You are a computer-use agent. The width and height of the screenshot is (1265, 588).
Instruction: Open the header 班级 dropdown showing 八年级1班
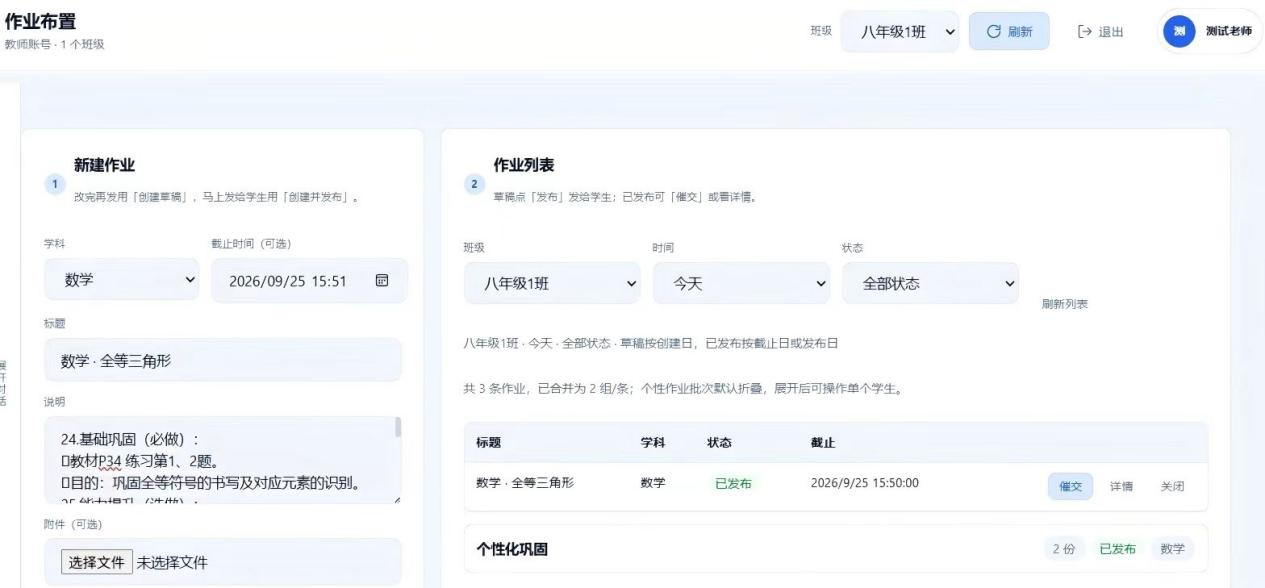(900, 32)
